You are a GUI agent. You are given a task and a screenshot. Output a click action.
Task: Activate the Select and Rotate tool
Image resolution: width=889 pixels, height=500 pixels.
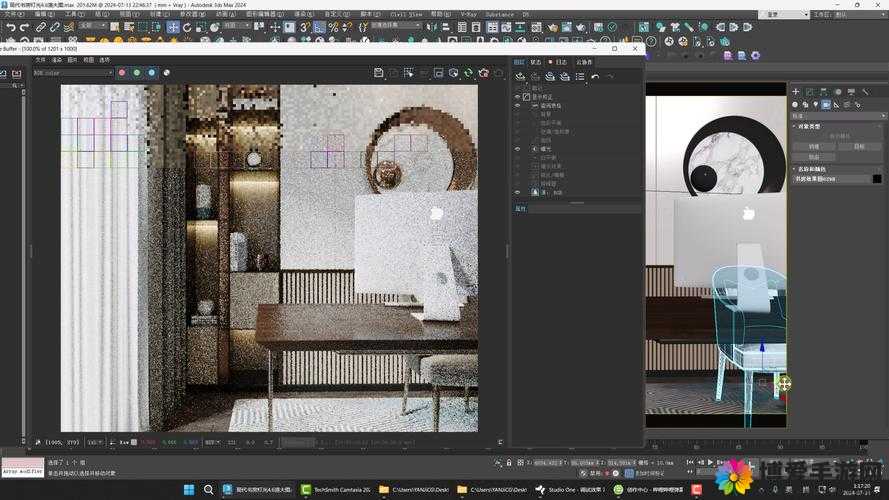click(x=187, y=27)
